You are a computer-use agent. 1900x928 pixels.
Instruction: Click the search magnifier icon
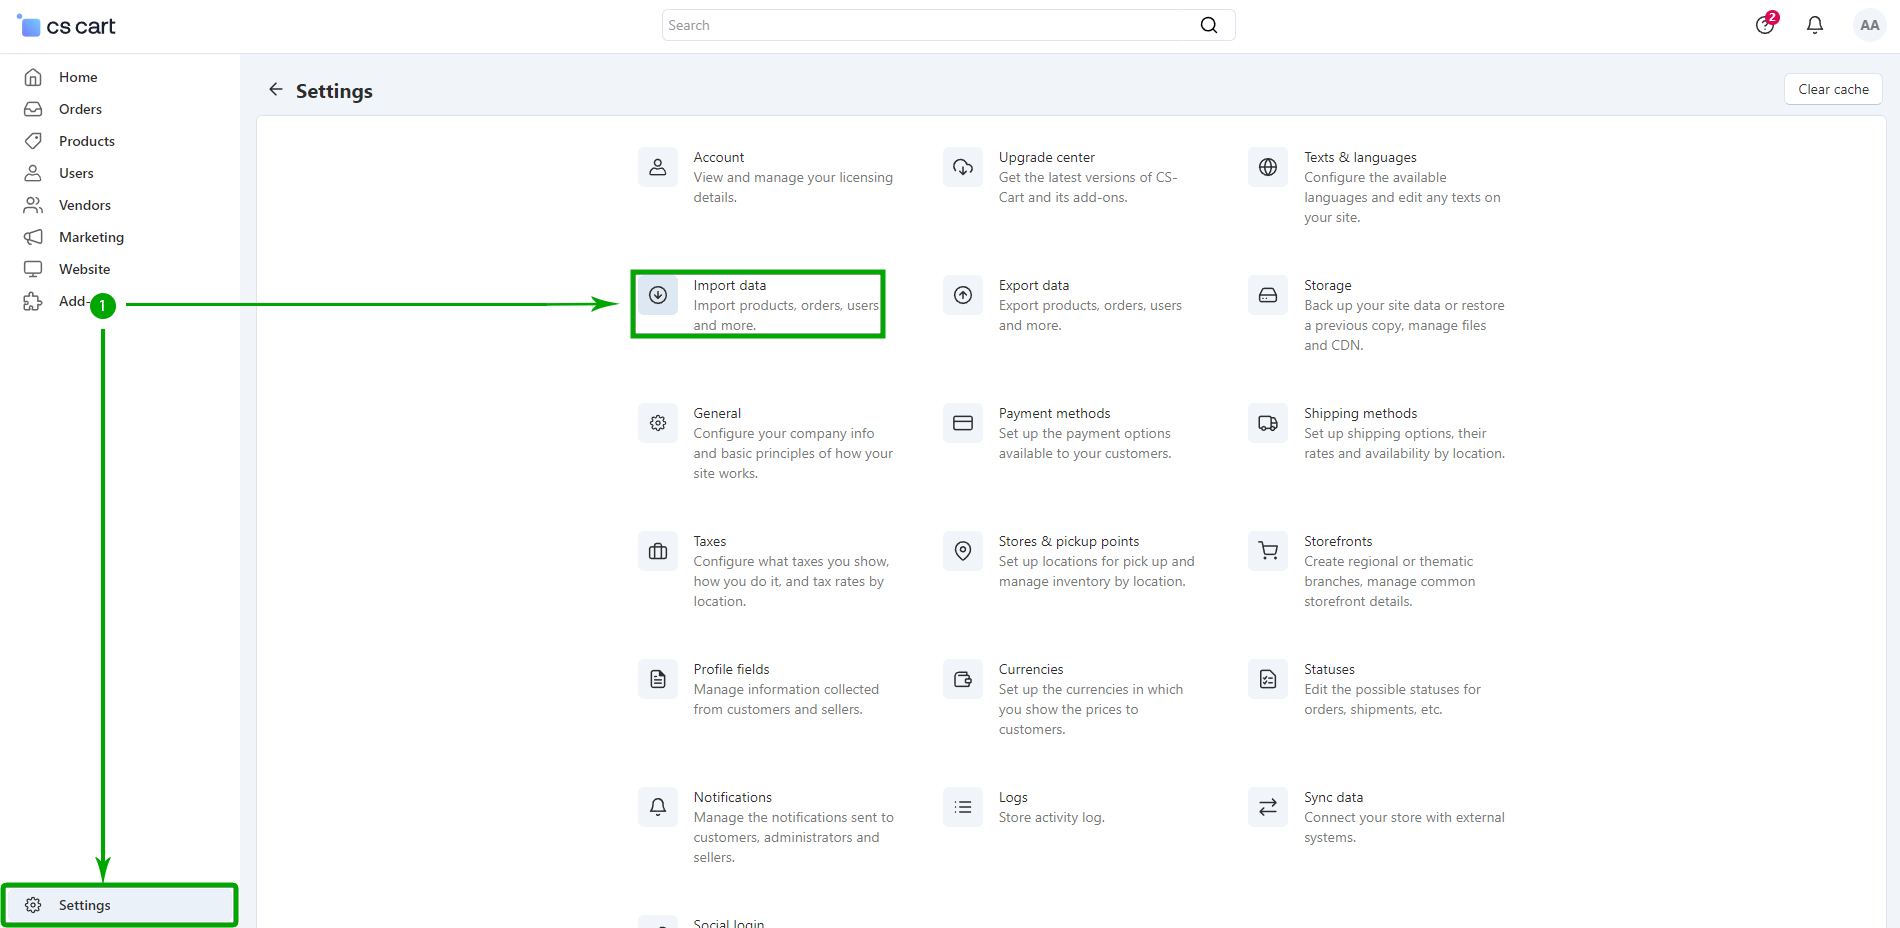pyautogui.click(x=1208, y=25)
